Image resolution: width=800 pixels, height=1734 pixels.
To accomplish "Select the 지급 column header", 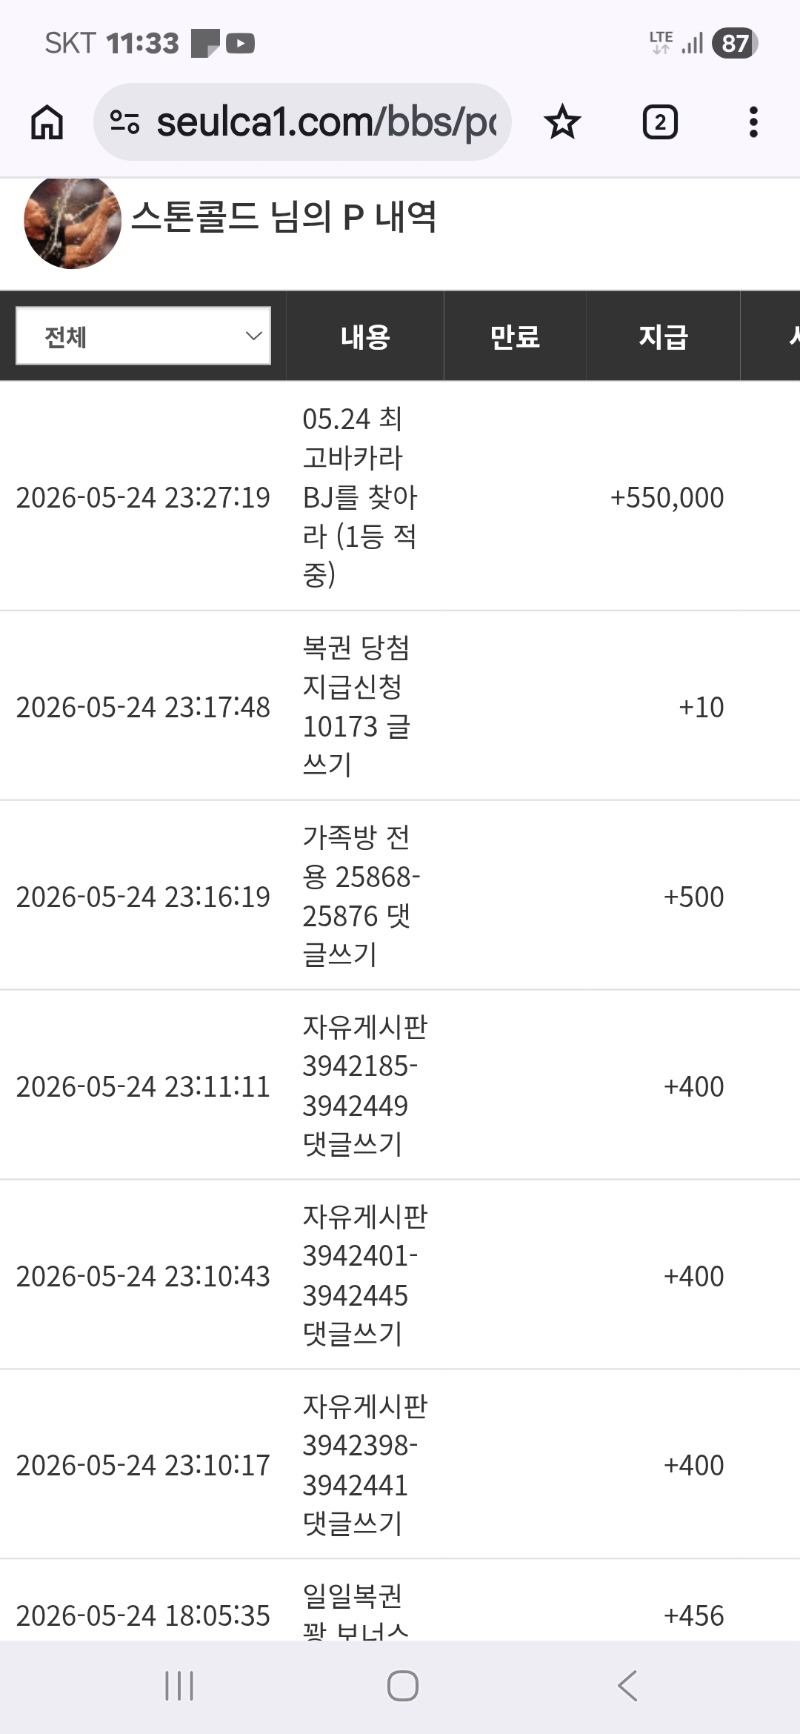I will 663,336.
